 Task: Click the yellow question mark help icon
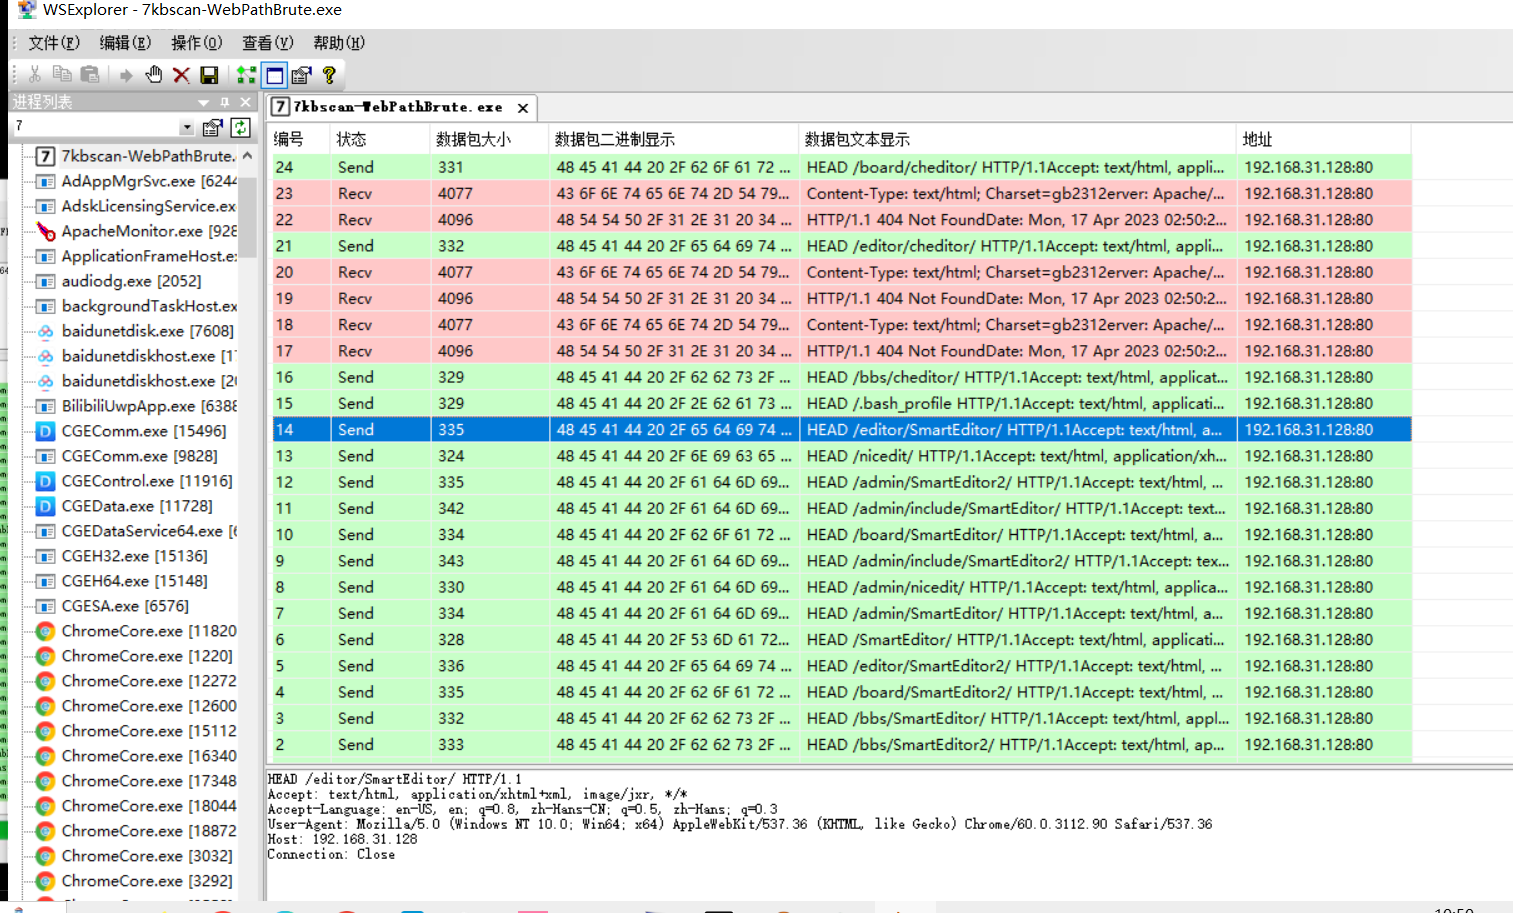pos(329,75)
